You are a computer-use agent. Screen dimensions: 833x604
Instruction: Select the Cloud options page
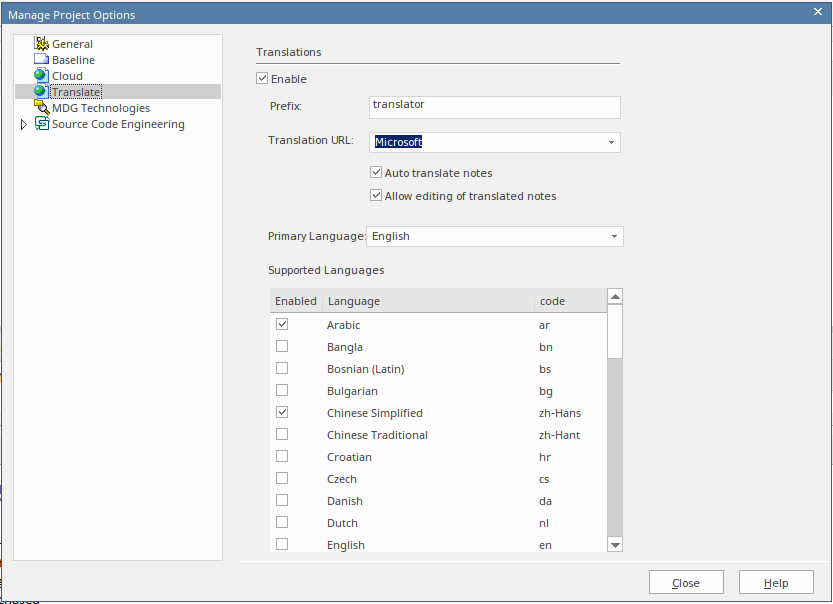(x=67, y=76)
